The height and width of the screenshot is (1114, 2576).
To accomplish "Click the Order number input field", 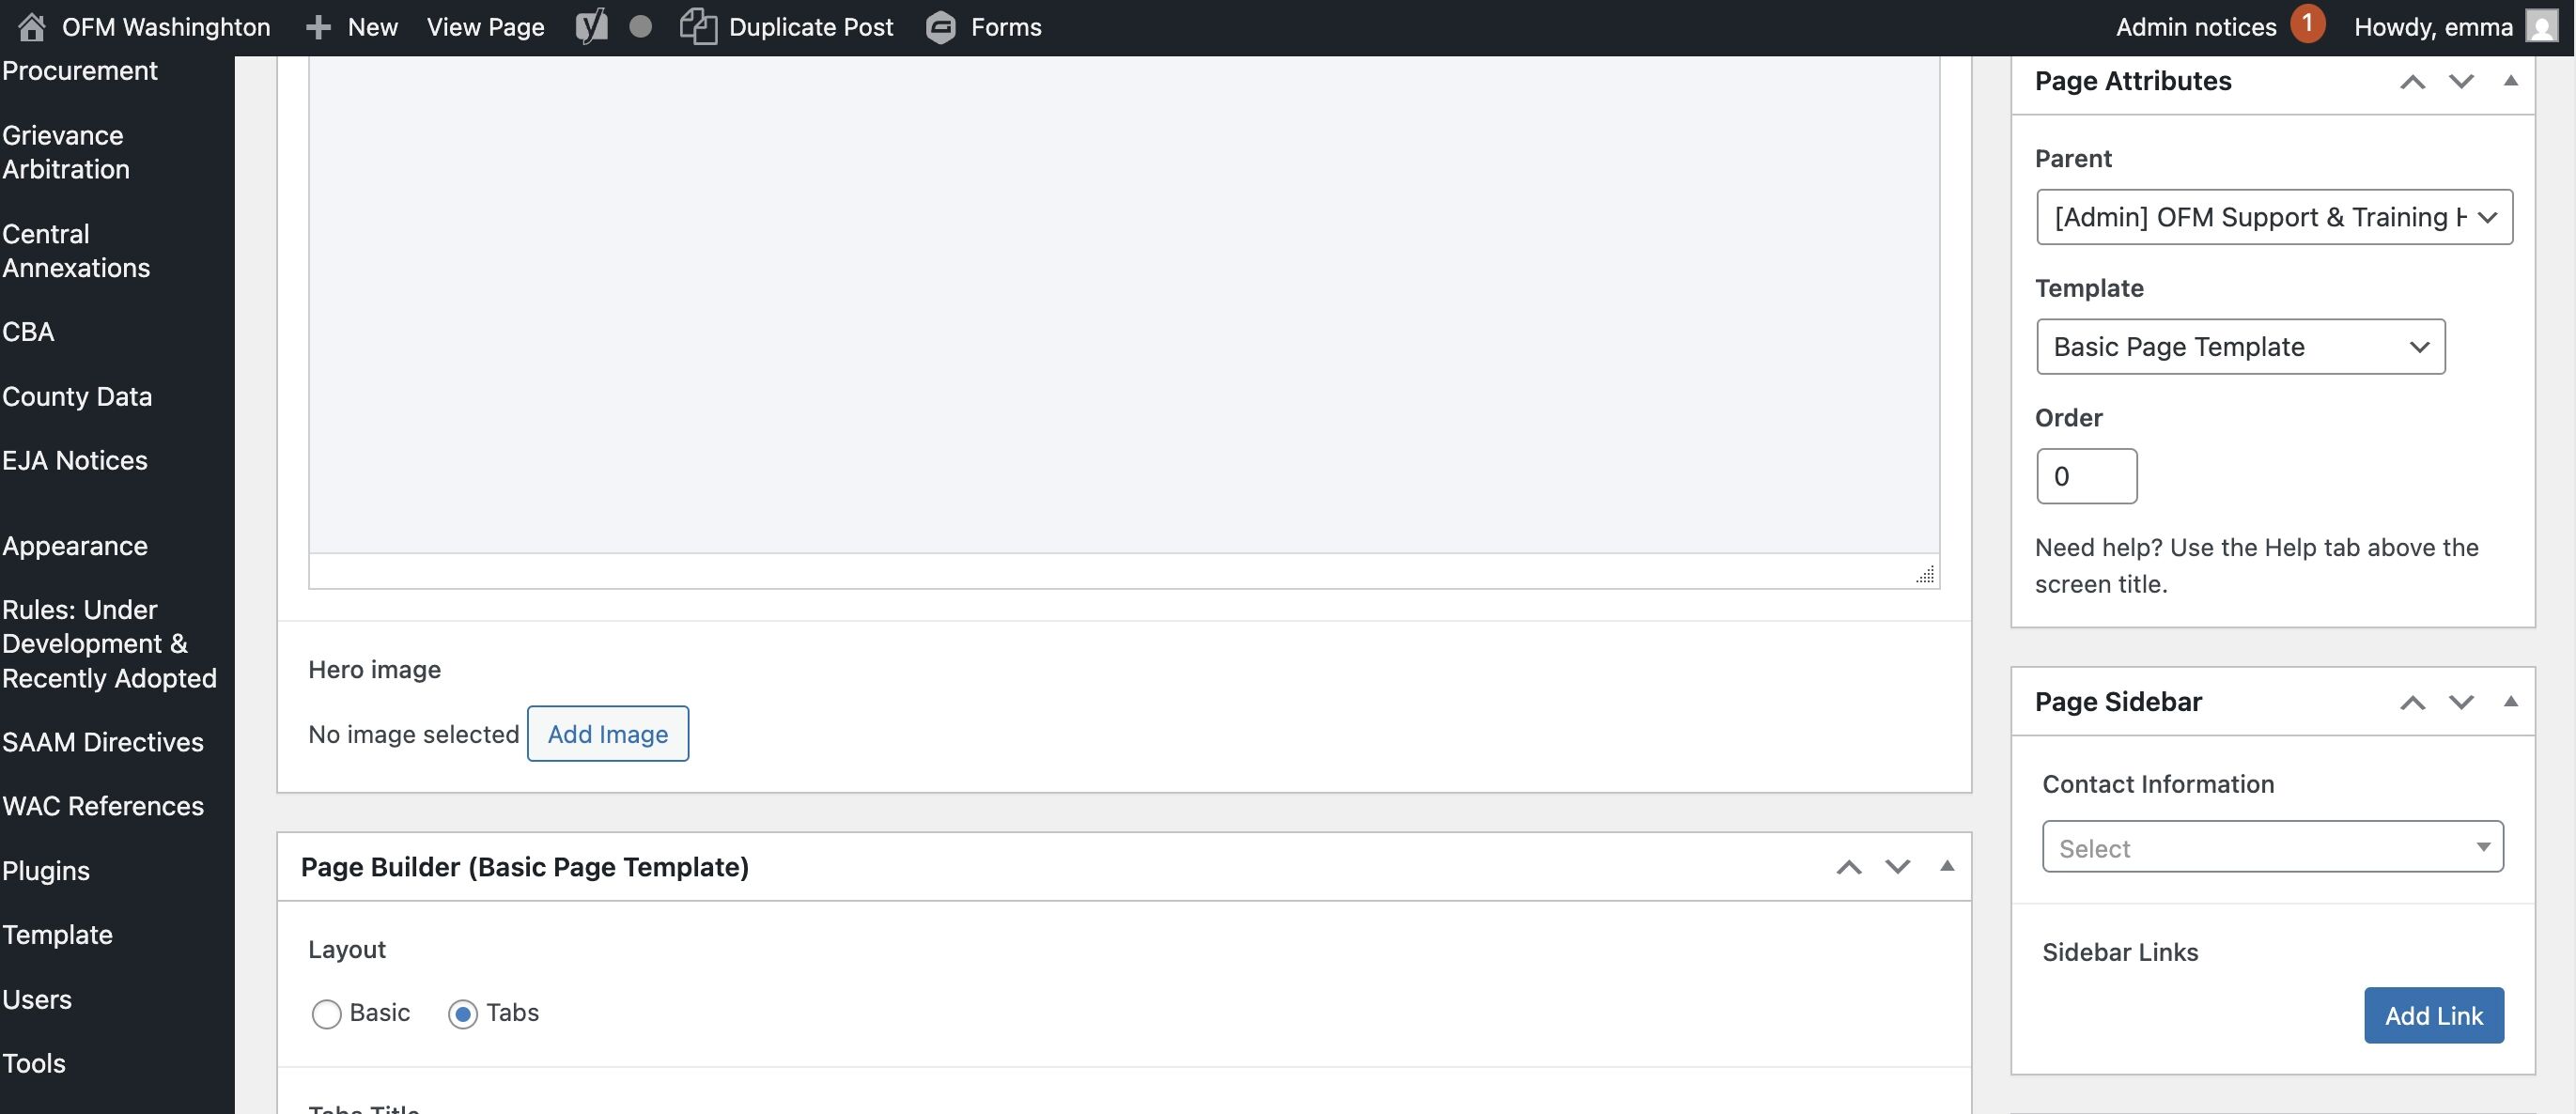I will tap(2086, 477).
